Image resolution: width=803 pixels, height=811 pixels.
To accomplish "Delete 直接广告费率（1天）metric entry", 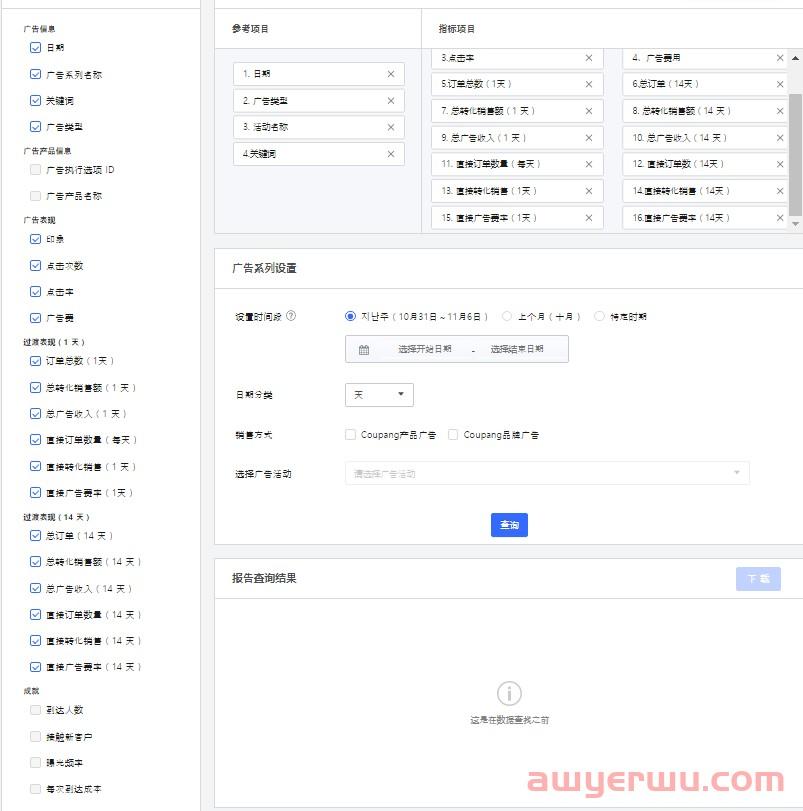I will pos(589,218).
